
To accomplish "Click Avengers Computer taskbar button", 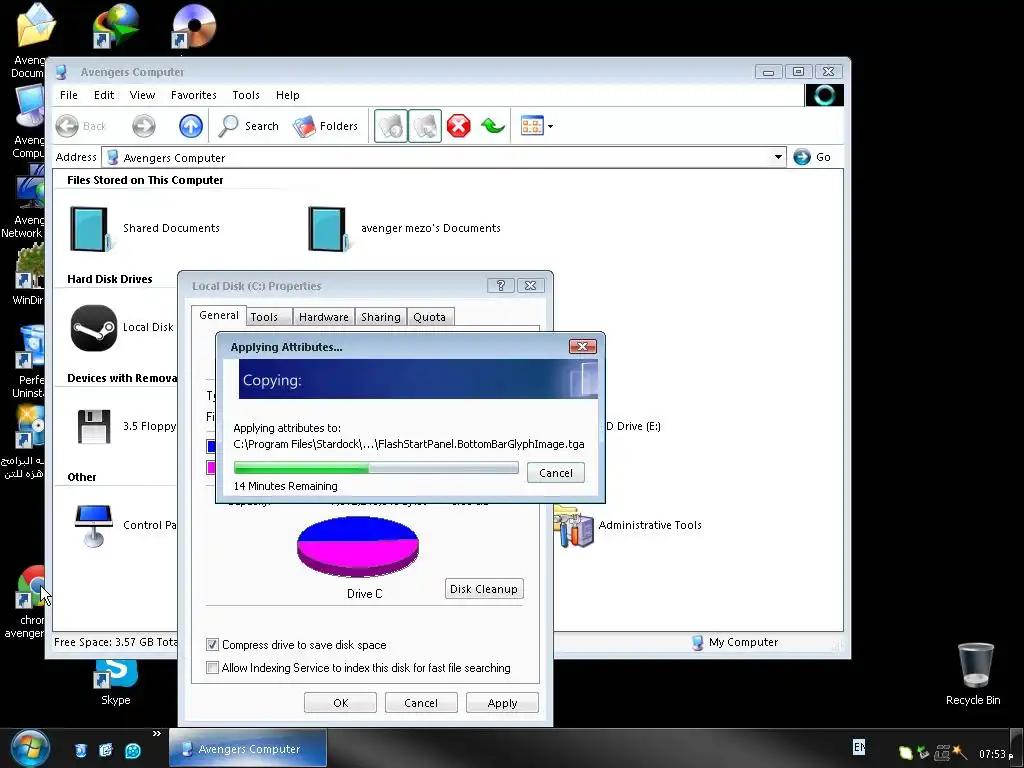I will [248, 748].
